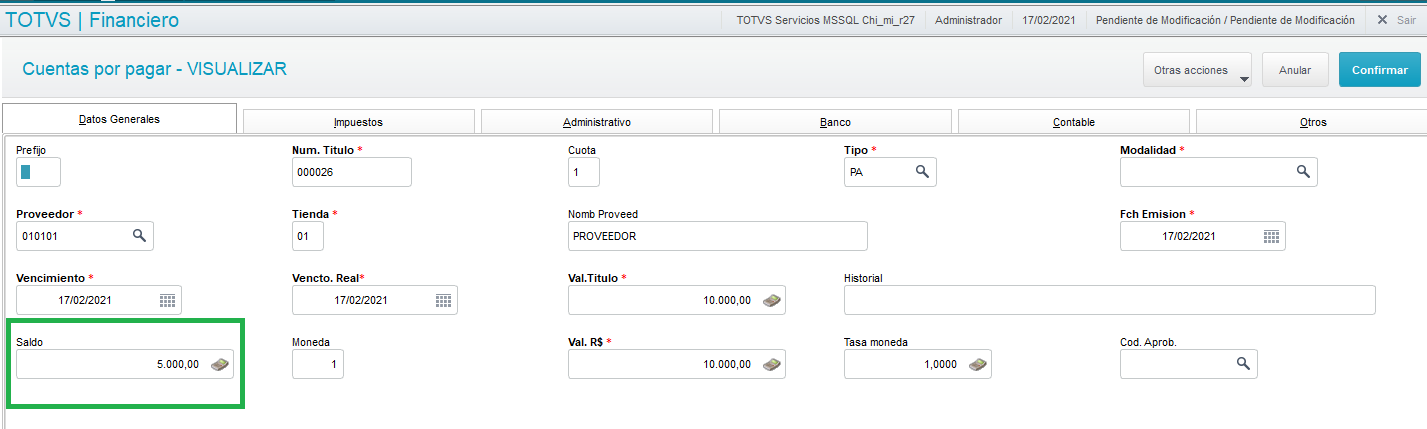Click Proveedor field with 010101
This screenshot has height=429, width=1427.
(x=85, y=236)
